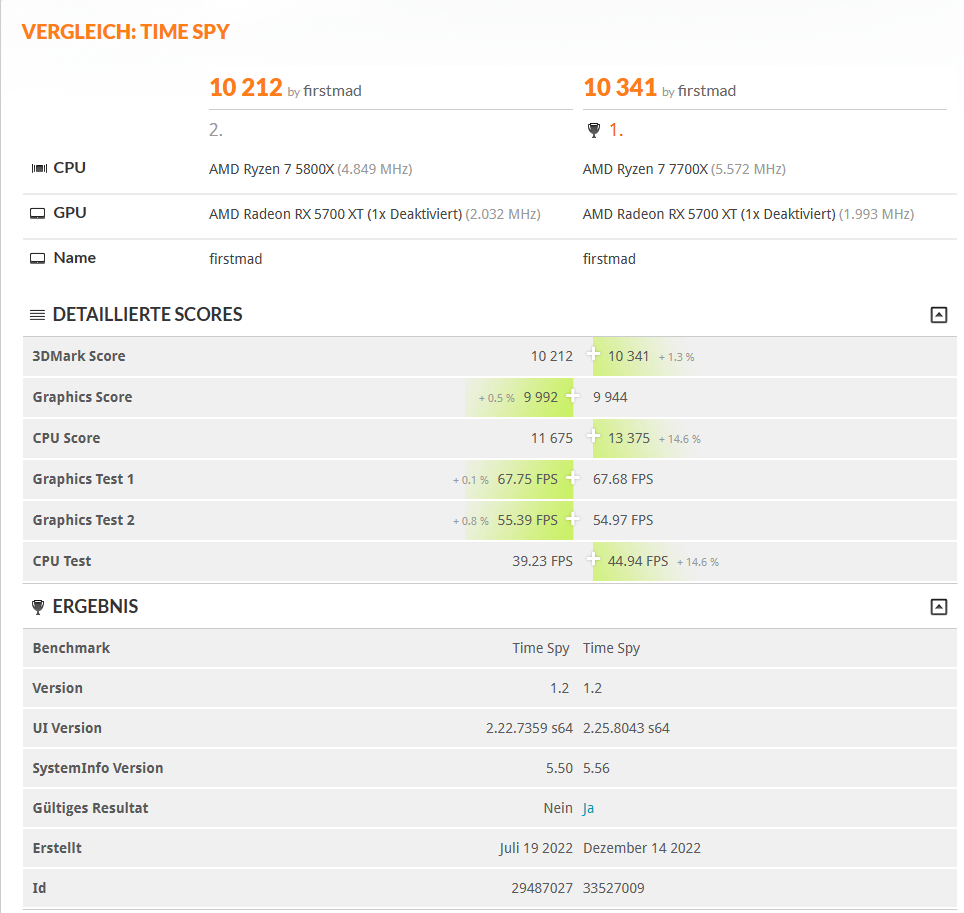Click the 'Vergleich: Time Spy' heading
This screenshot has height=913, width=964.
pyautogui.click(x=125, y=31)
